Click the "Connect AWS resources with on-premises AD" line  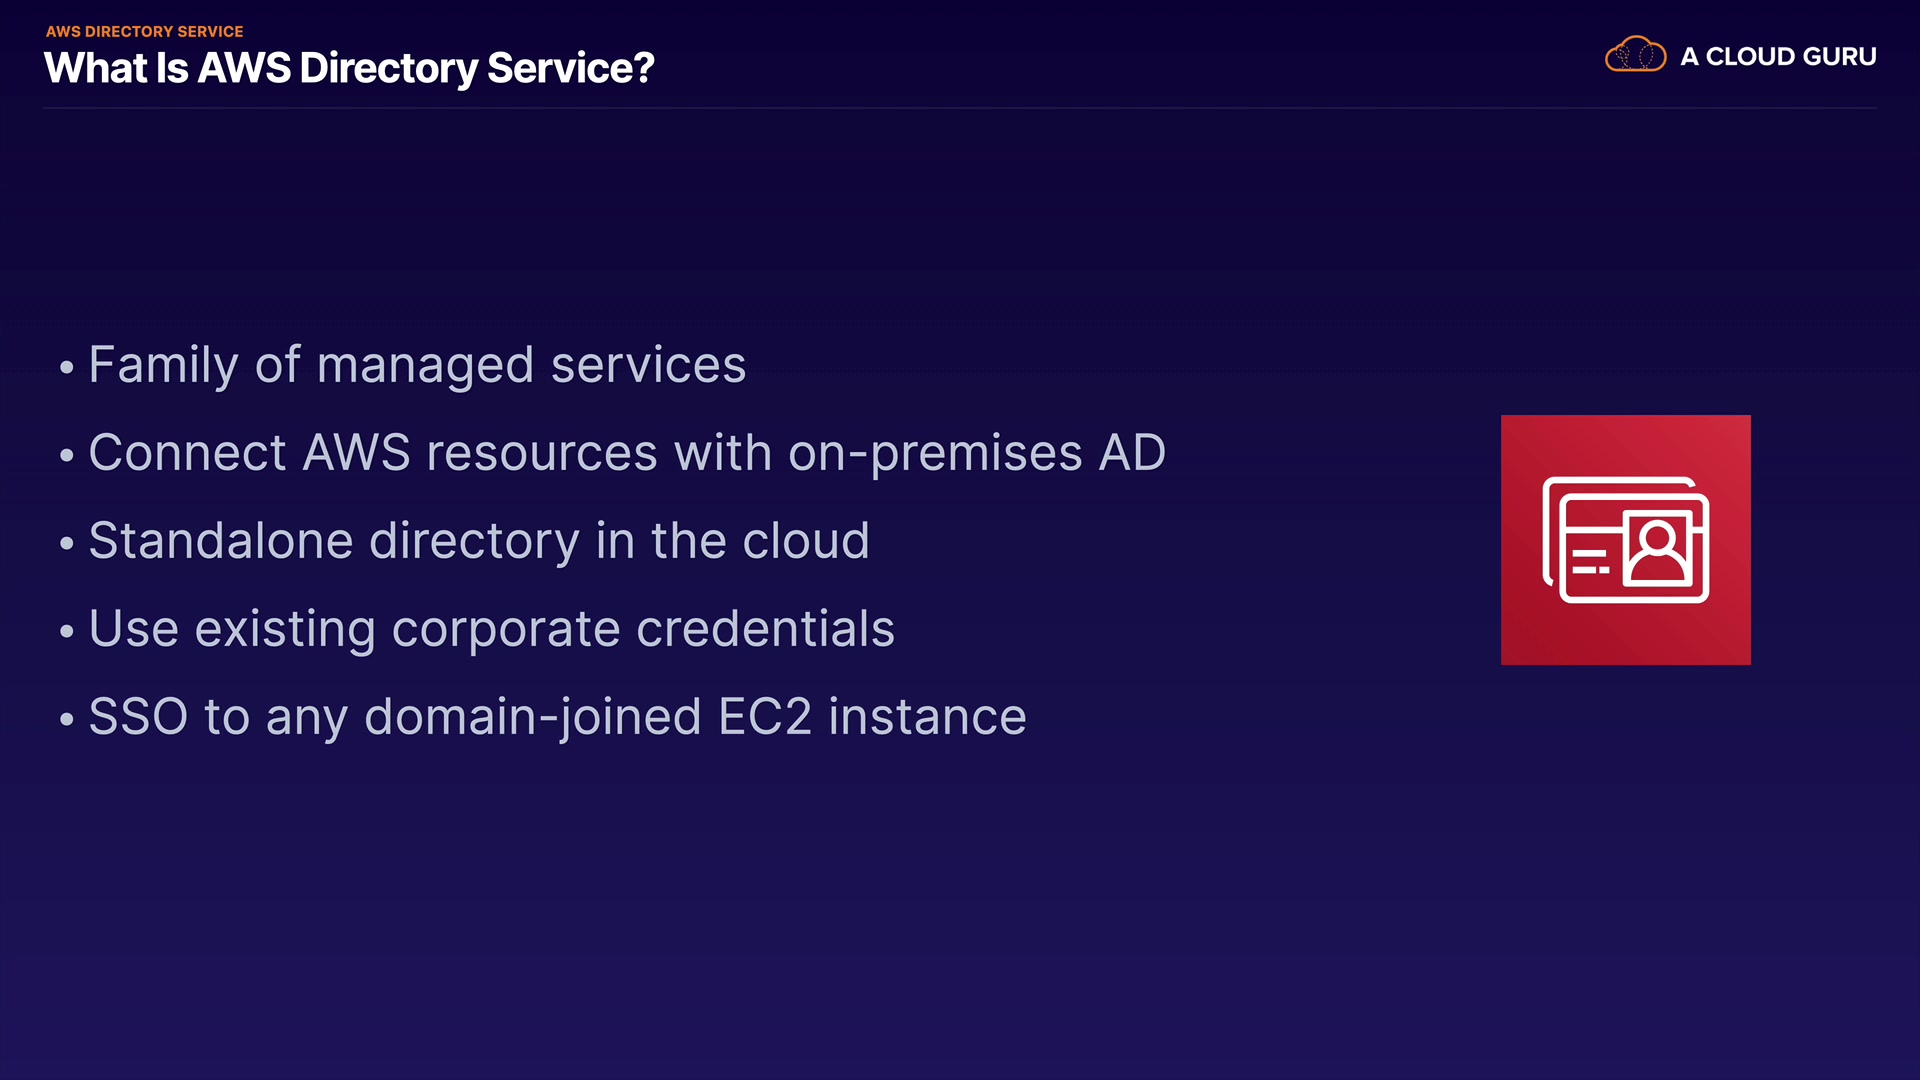point(627,453)
